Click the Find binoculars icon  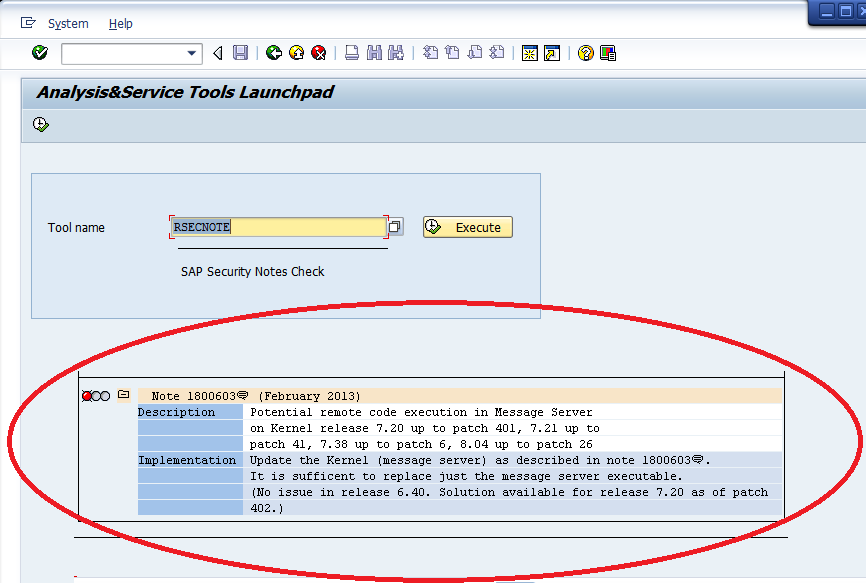tap(374, 53)
